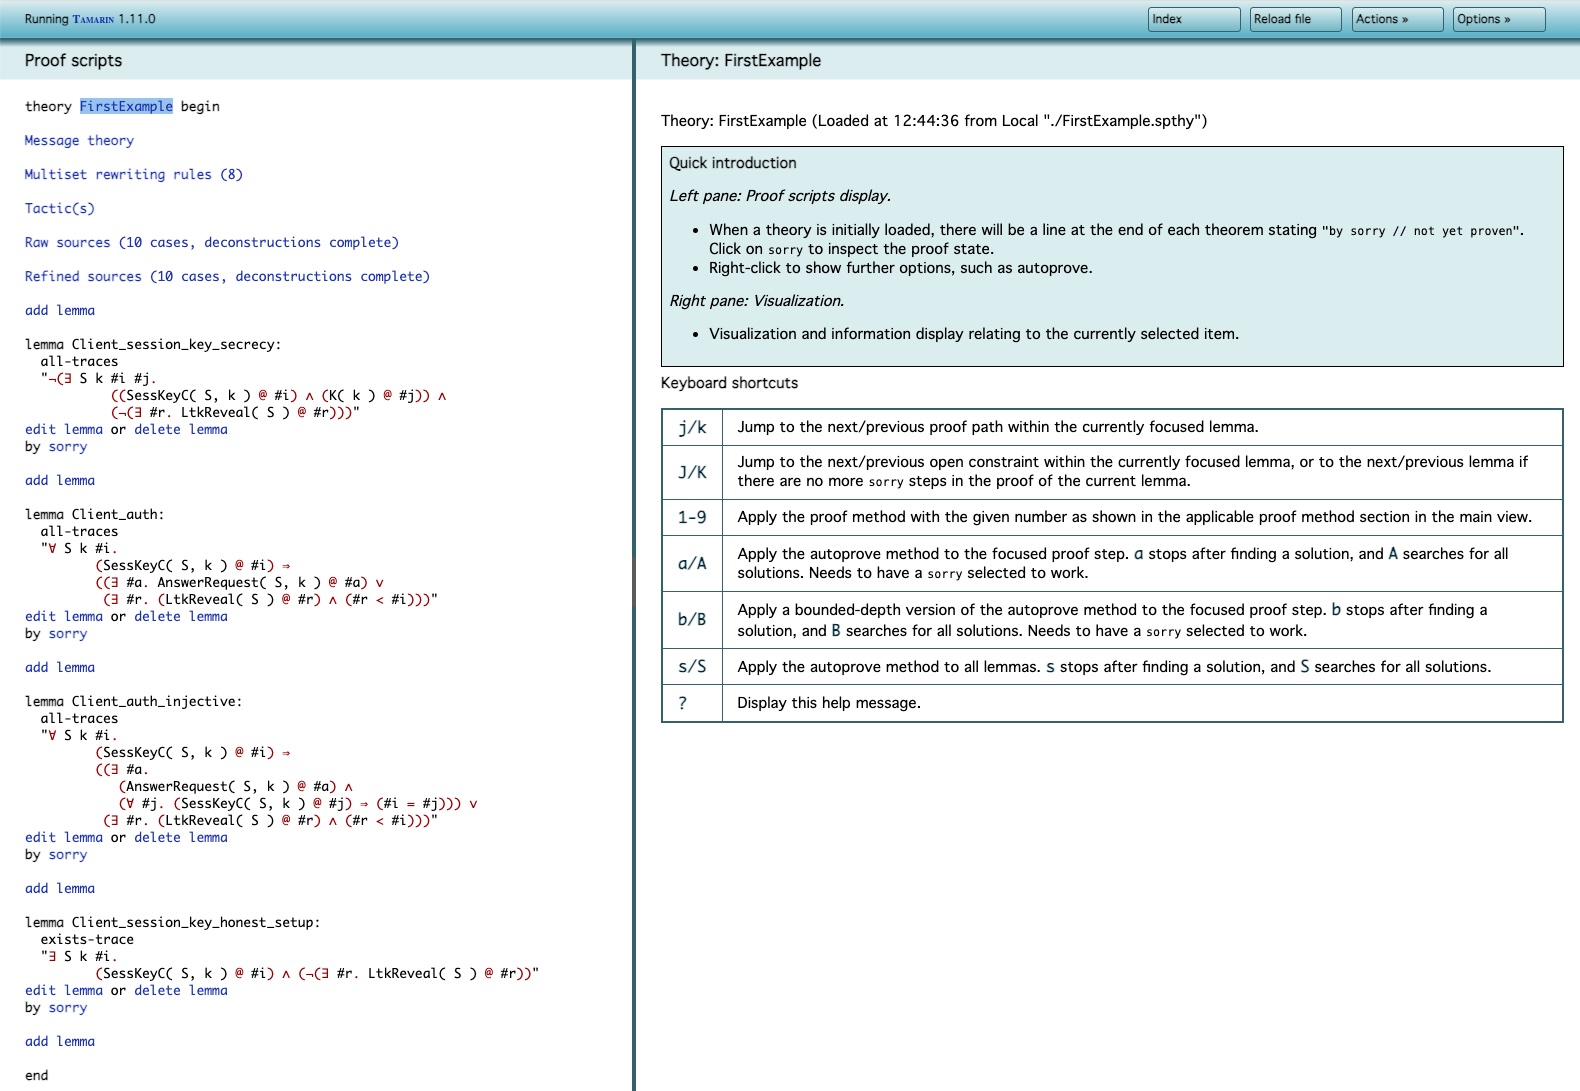Open Multiset rewriting rules (8)
The width and height of the screenshot is (1580, 1091).
tap(133, 175)
